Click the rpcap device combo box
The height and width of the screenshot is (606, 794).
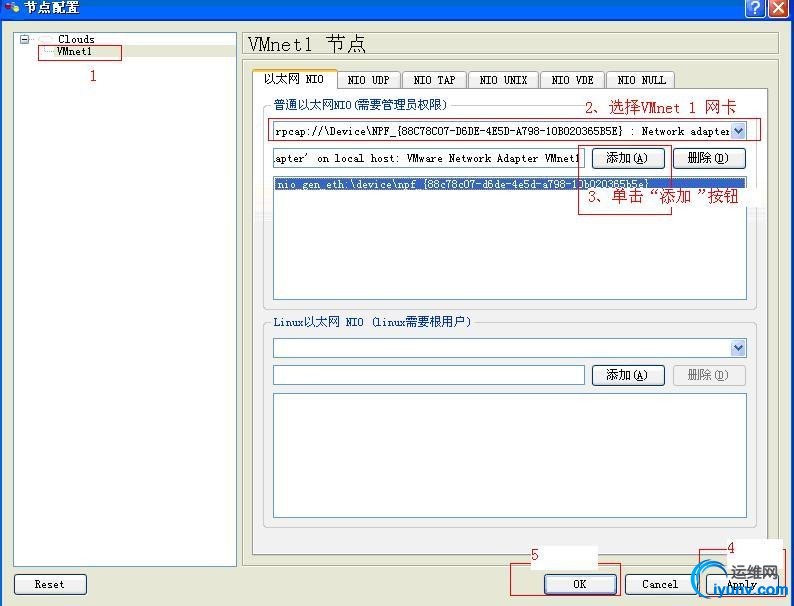[x=509, y=131]
